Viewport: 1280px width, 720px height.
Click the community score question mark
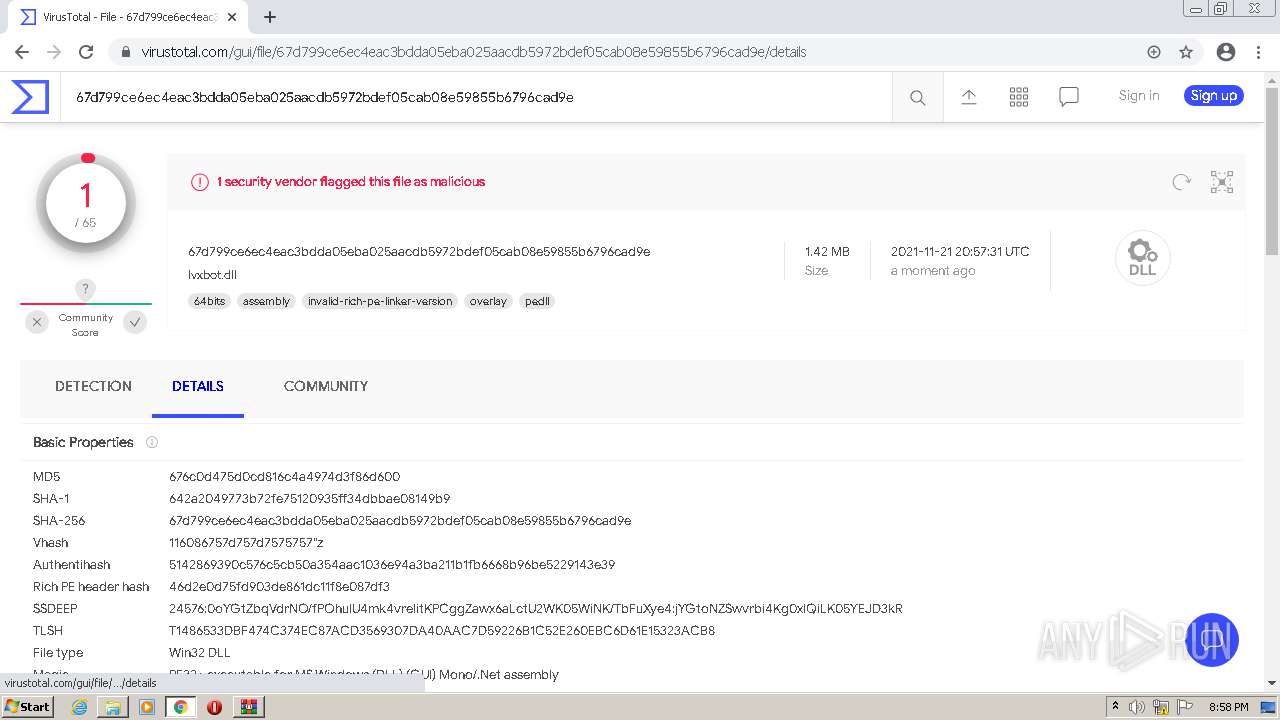[x=86, y=289]
